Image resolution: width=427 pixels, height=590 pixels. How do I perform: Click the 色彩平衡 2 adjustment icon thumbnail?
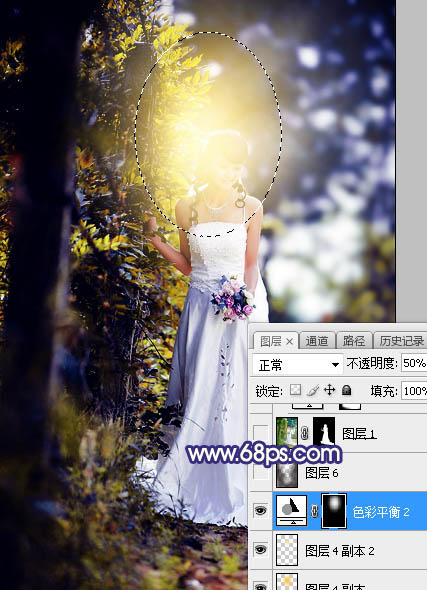point(292,511)
